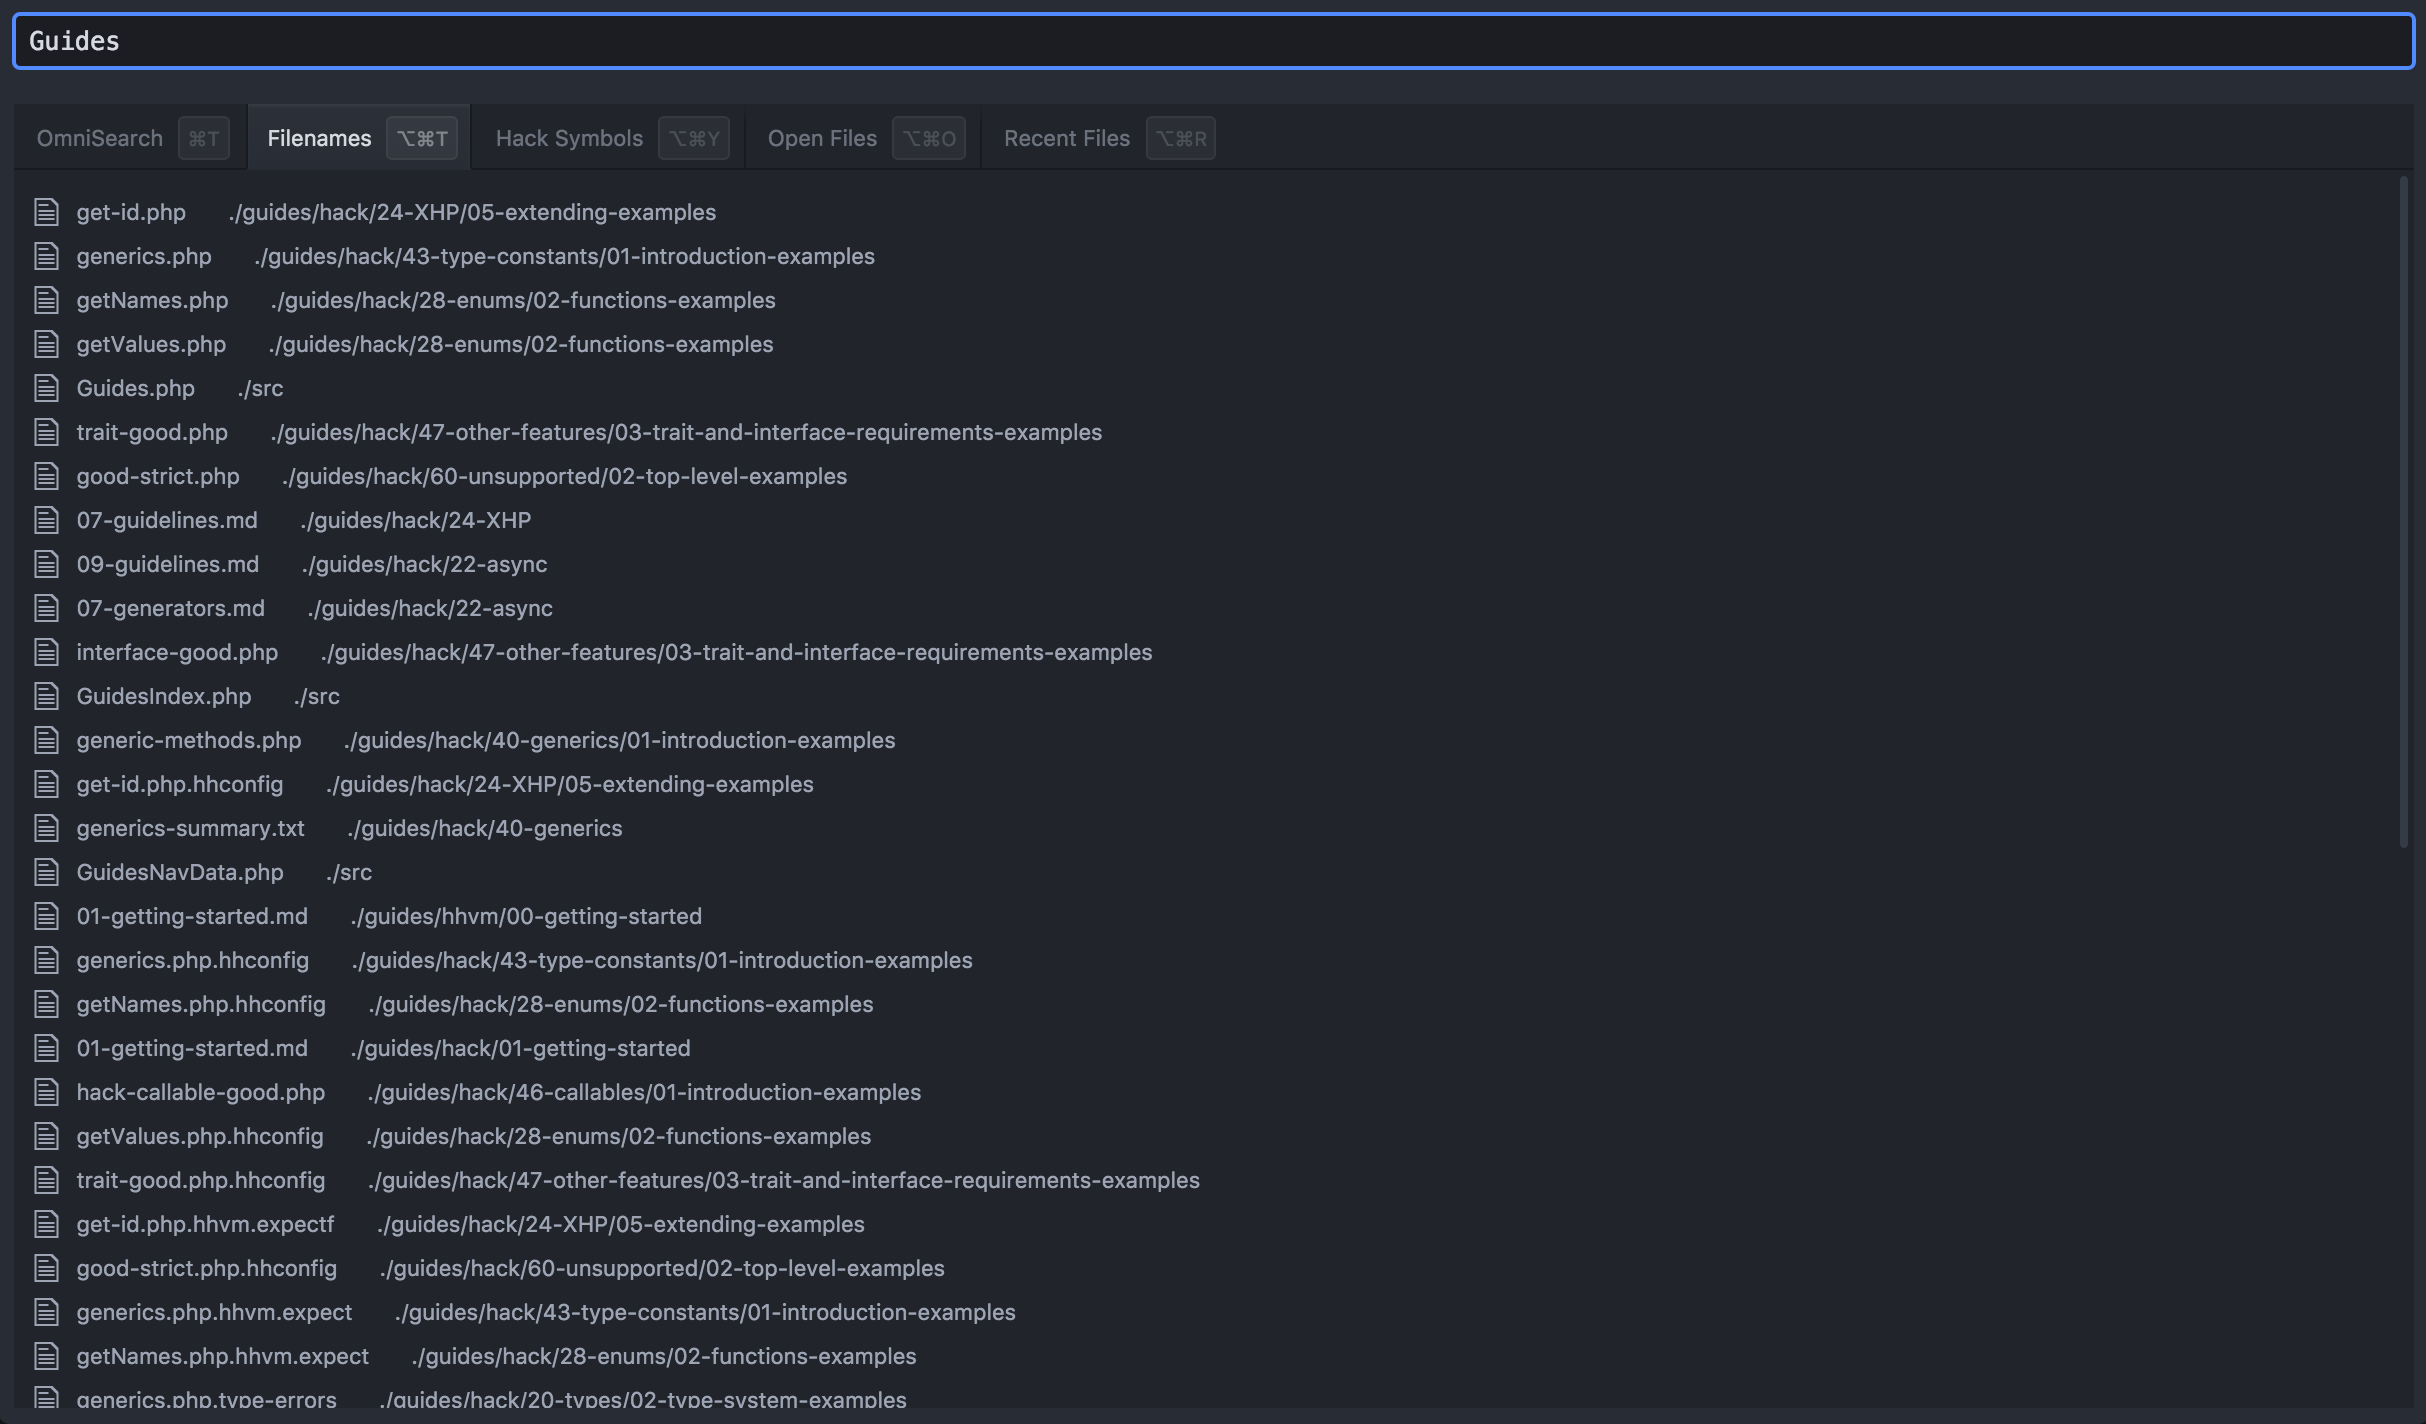Viewport: 2426px width, 1424px height.
Task: Click the ⌥⌘Y shortcut badge on Hack Symbols
Action: click(x=694, y=138)
